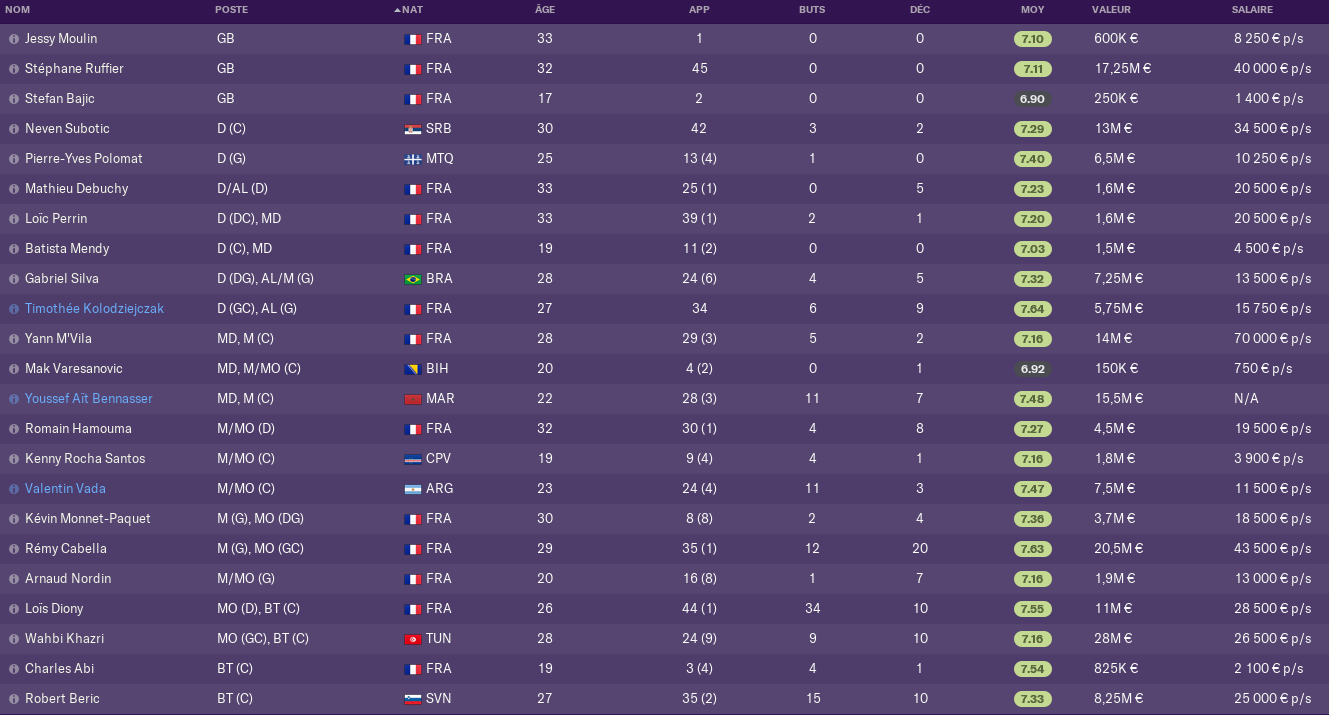
Task: Open info icon for Neven Subotic
Action: coord(14,129)
